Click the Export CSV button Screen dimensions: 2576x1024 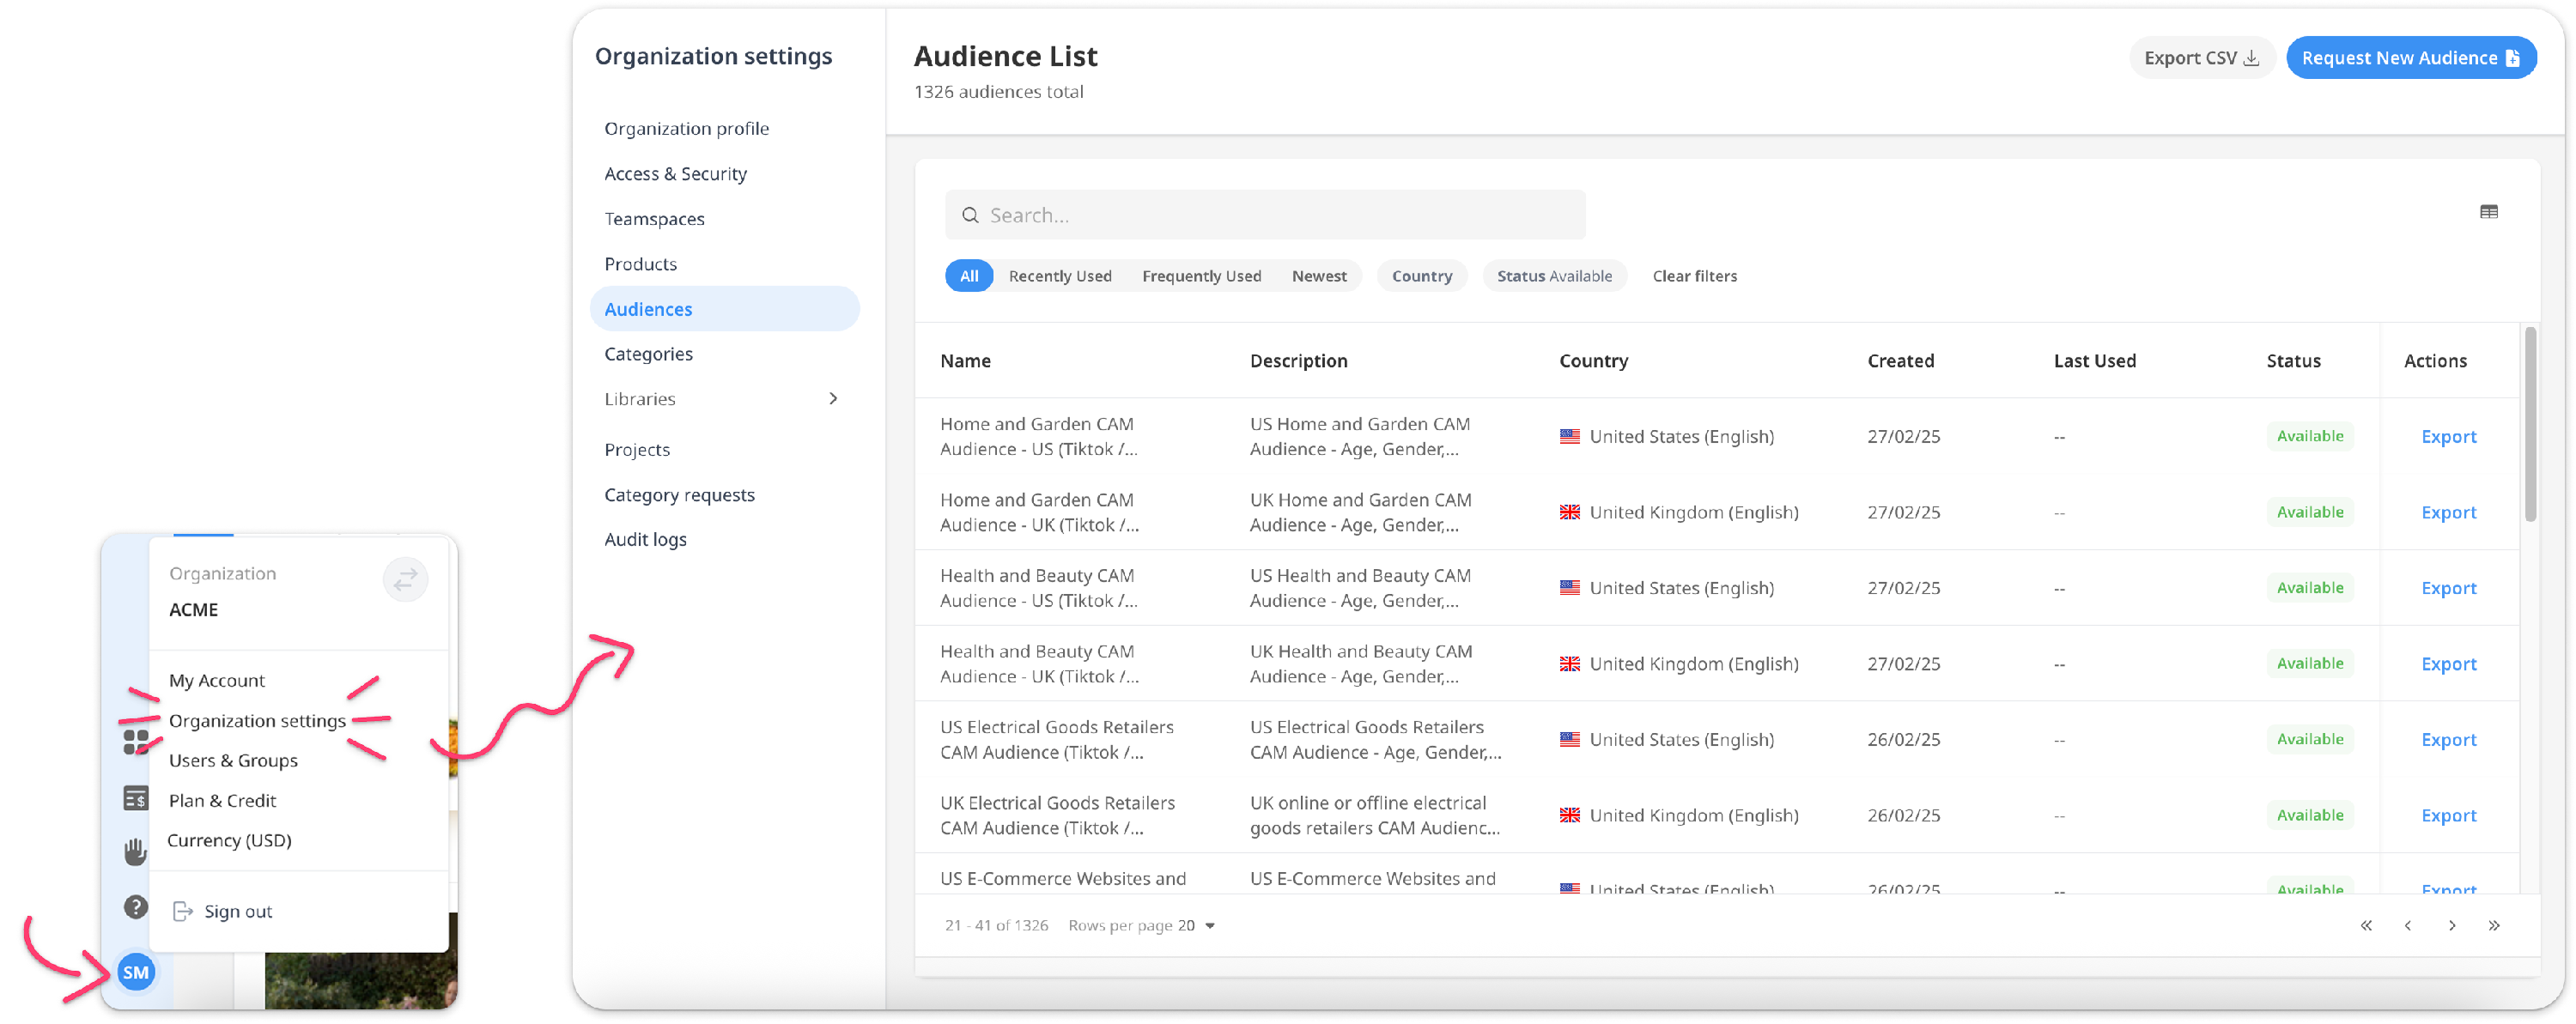coord(2201,58)
